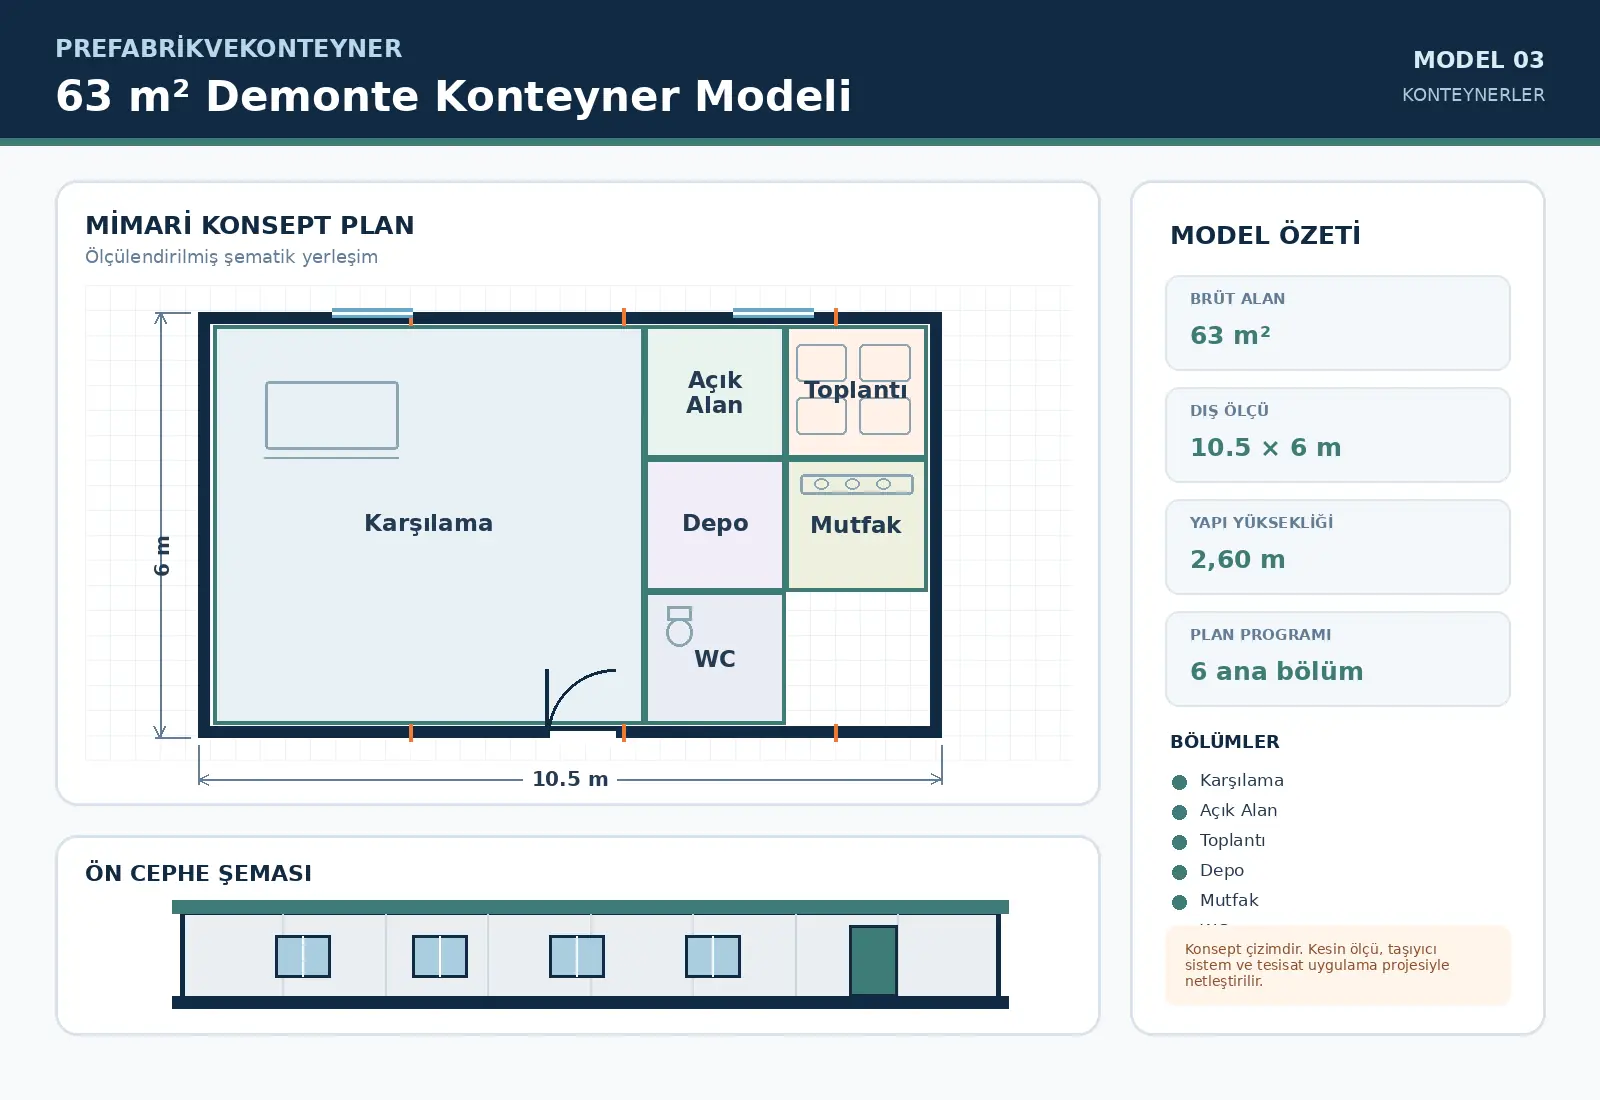Click the fourth window next to the door
Viewport: 1600px width, 1100px height.
(713, 956)
